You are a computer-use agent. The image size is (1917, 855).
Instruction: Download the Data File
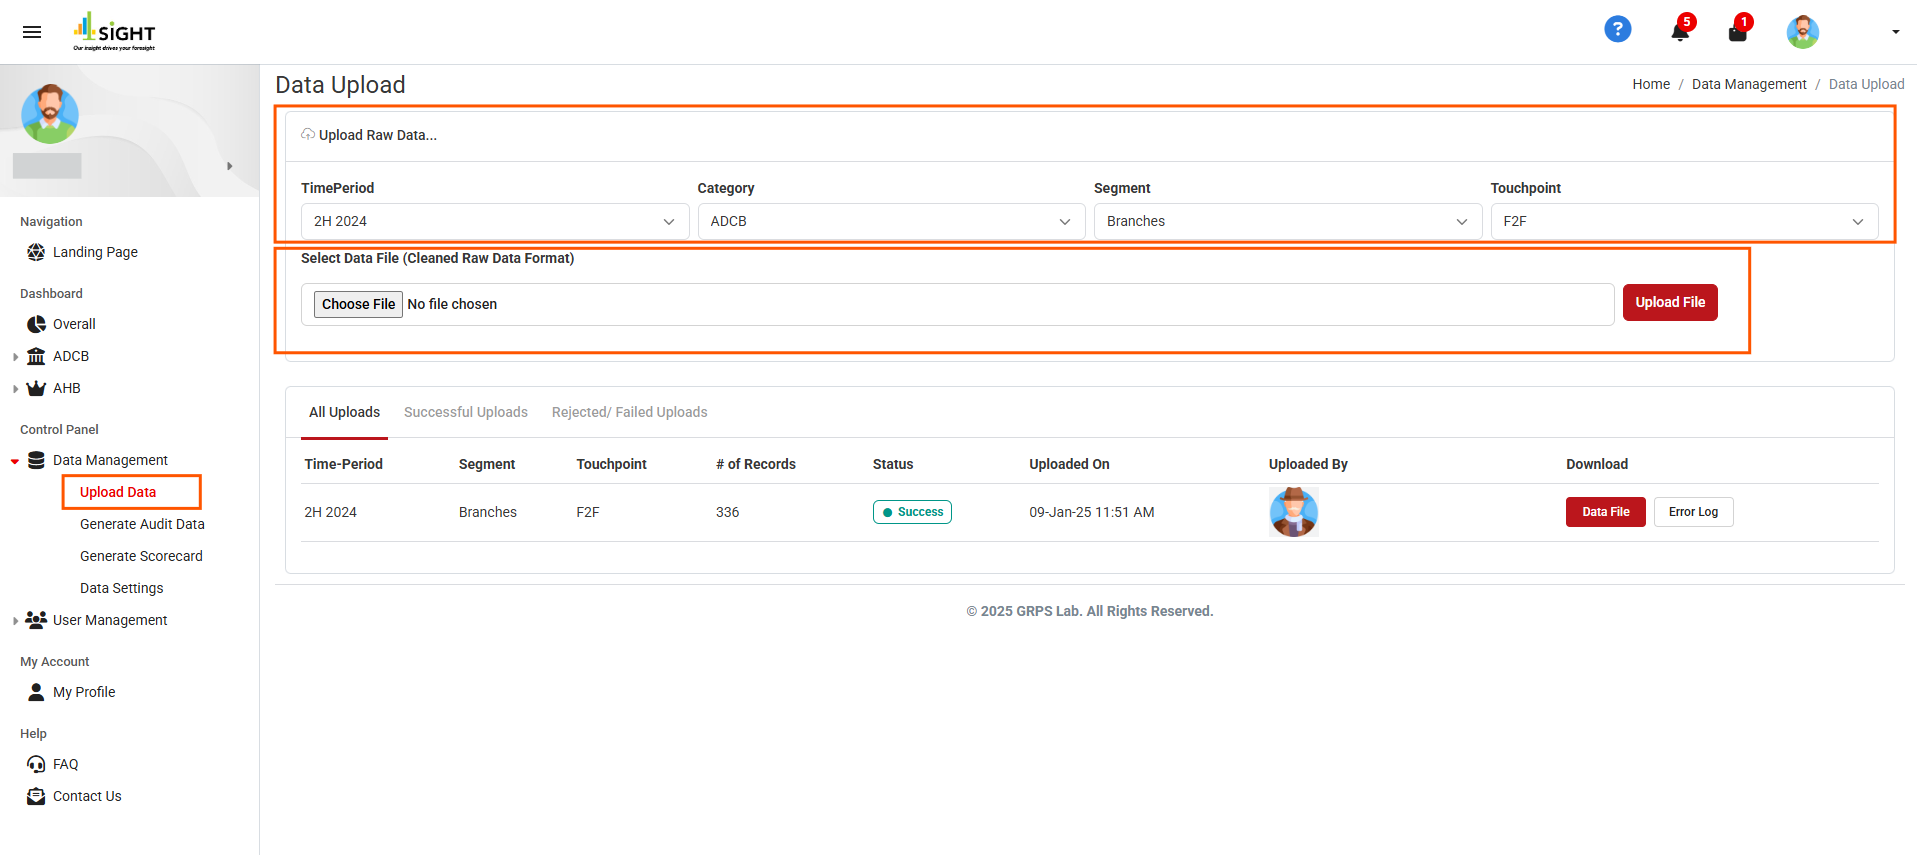pyautogui.click(x=1605, y=512)
